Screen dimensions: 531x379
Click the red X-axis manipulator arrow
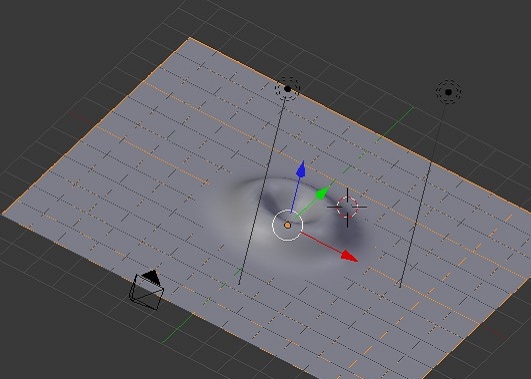349,256
